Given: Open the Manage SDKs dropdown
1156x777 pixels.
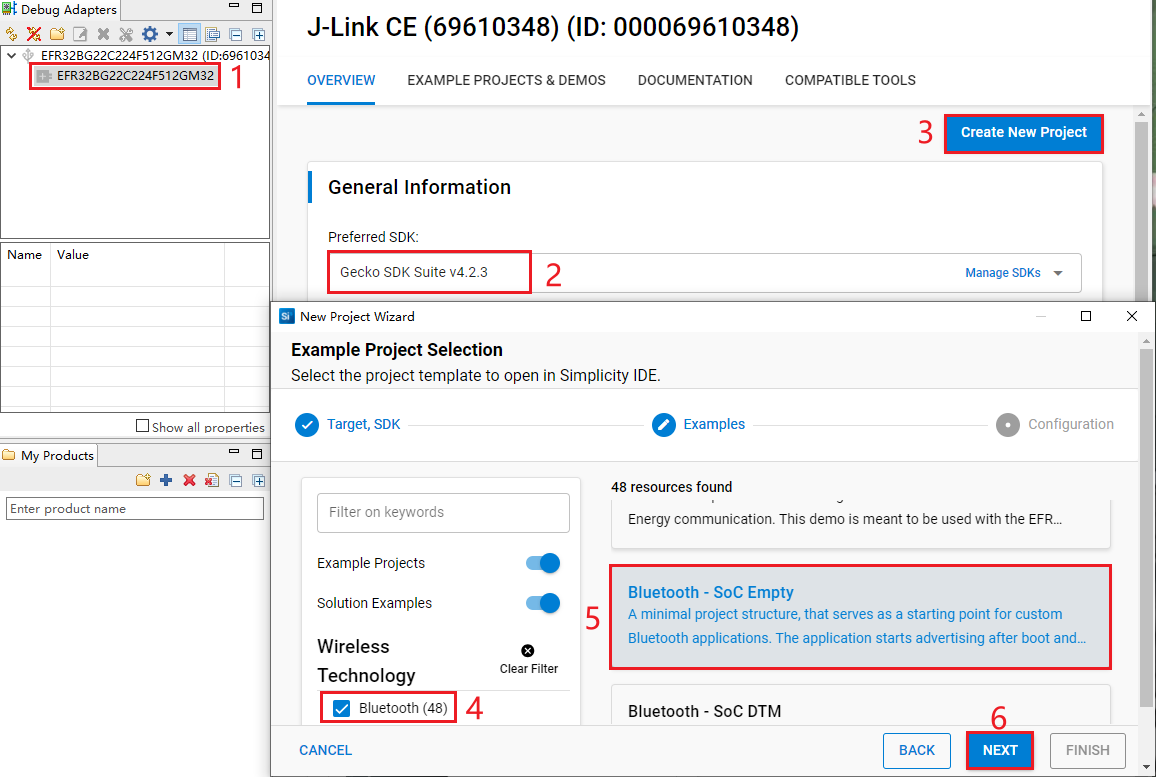Looking at the screenshot, I should tap(1011, 272).
